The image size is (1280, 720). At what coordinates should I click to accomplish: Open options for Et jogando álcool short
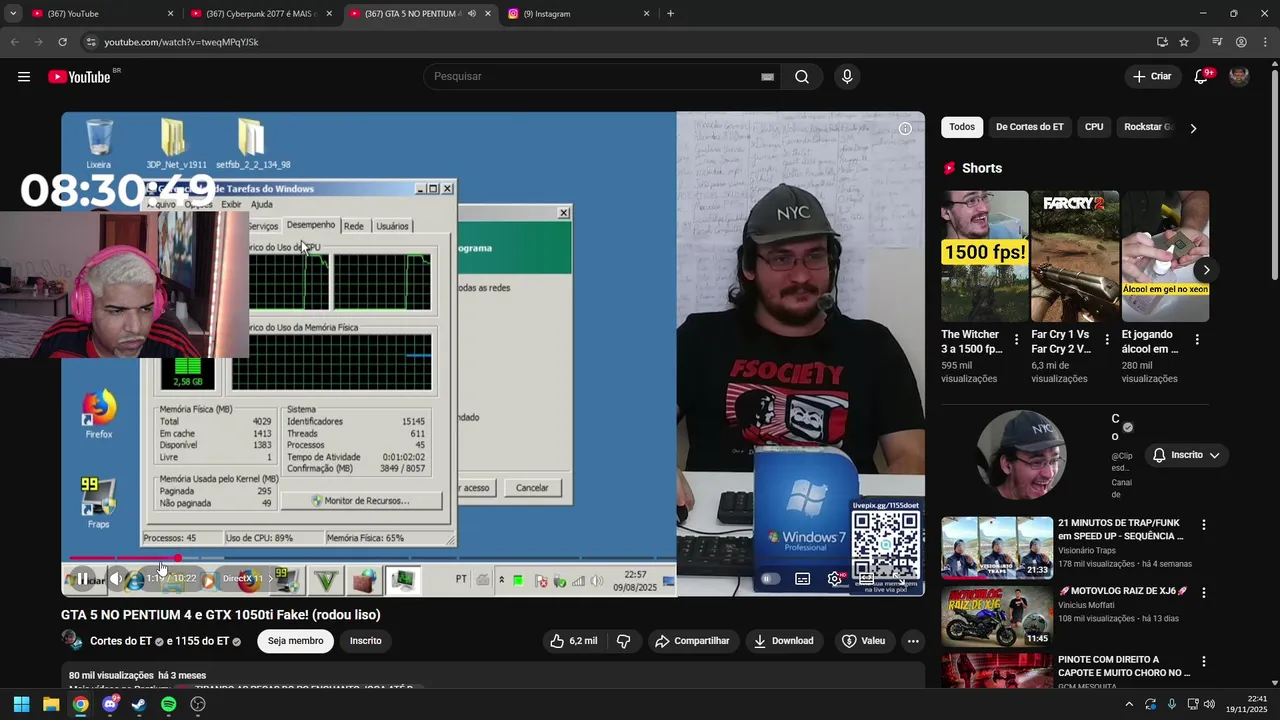click(1197, 340)
